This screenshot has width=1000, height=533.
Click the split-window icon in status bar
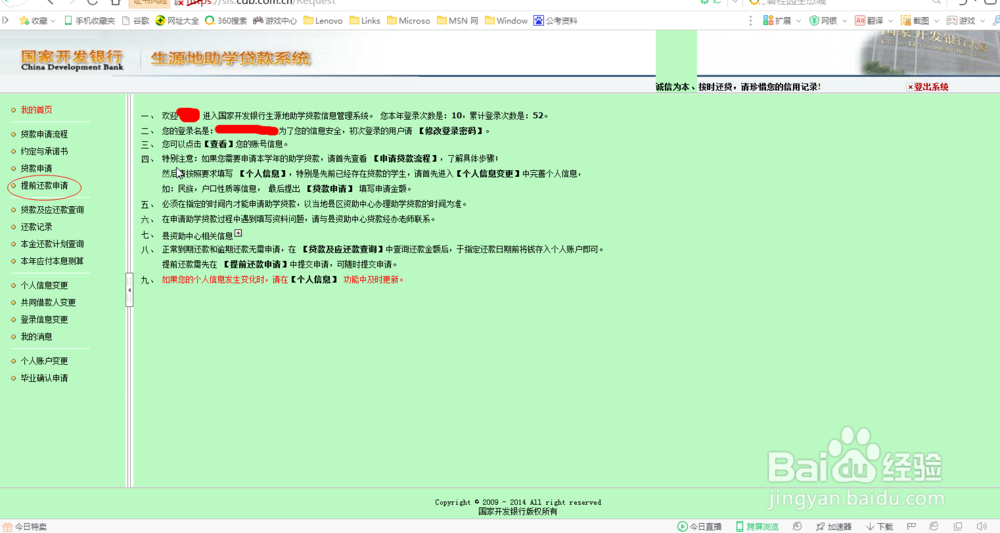pyautogui.click(x=958, y=527)
